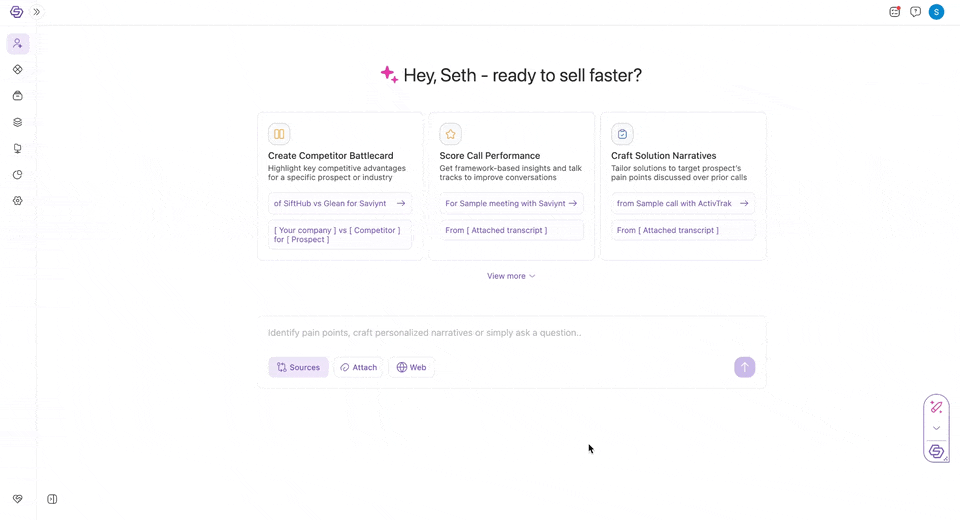Expand the sidebar with double-chevron arrow

click(x=37, y=12)
